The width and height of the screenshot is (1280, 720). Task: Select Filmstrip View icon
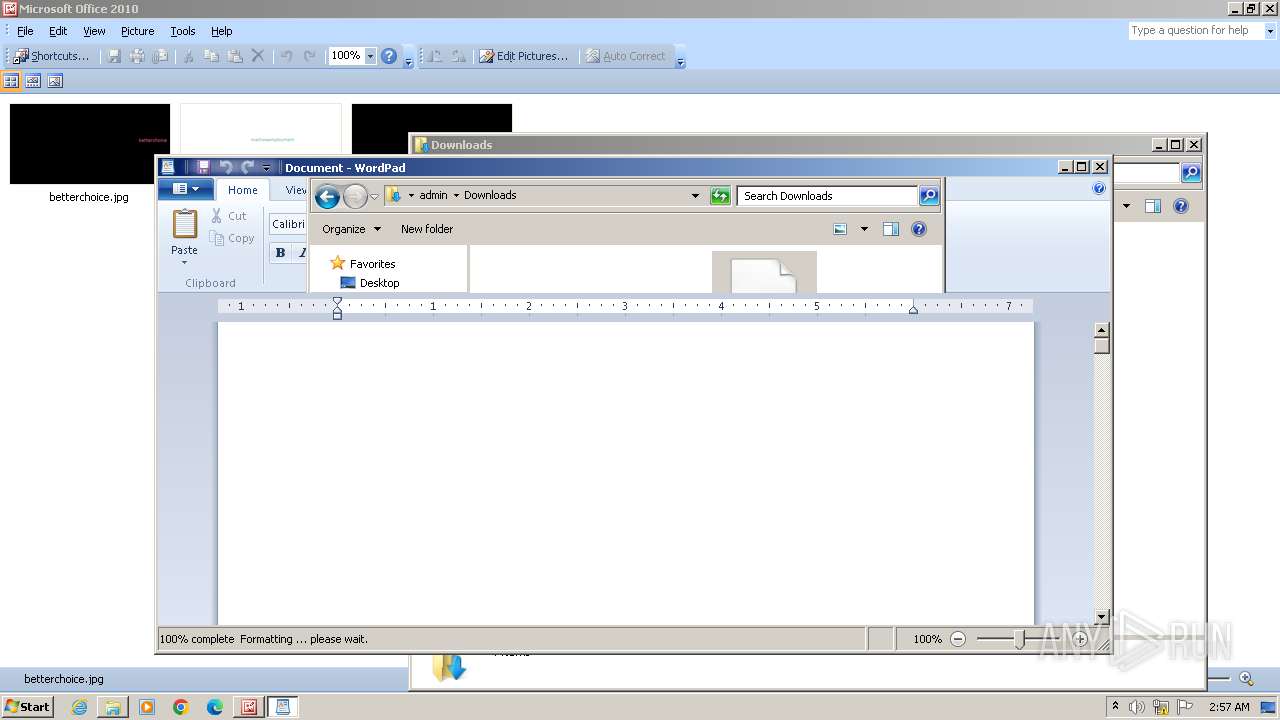[x=33, y=81]
